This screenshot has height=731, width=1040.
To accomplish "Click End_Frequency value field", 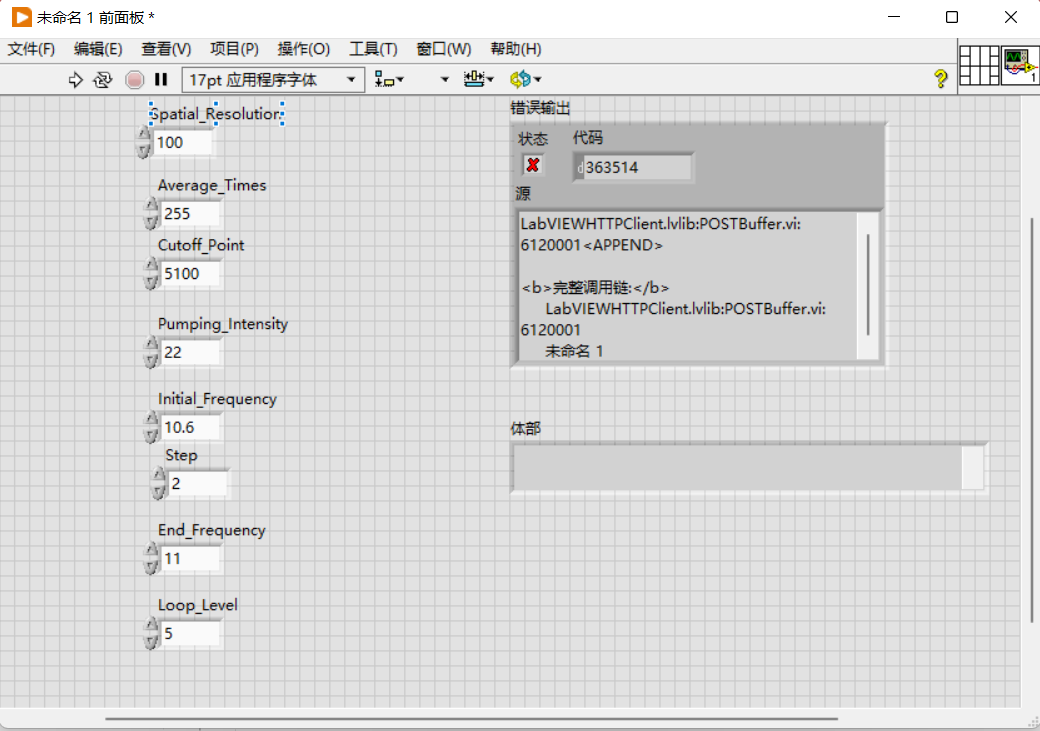I will [x=190, y=559].
